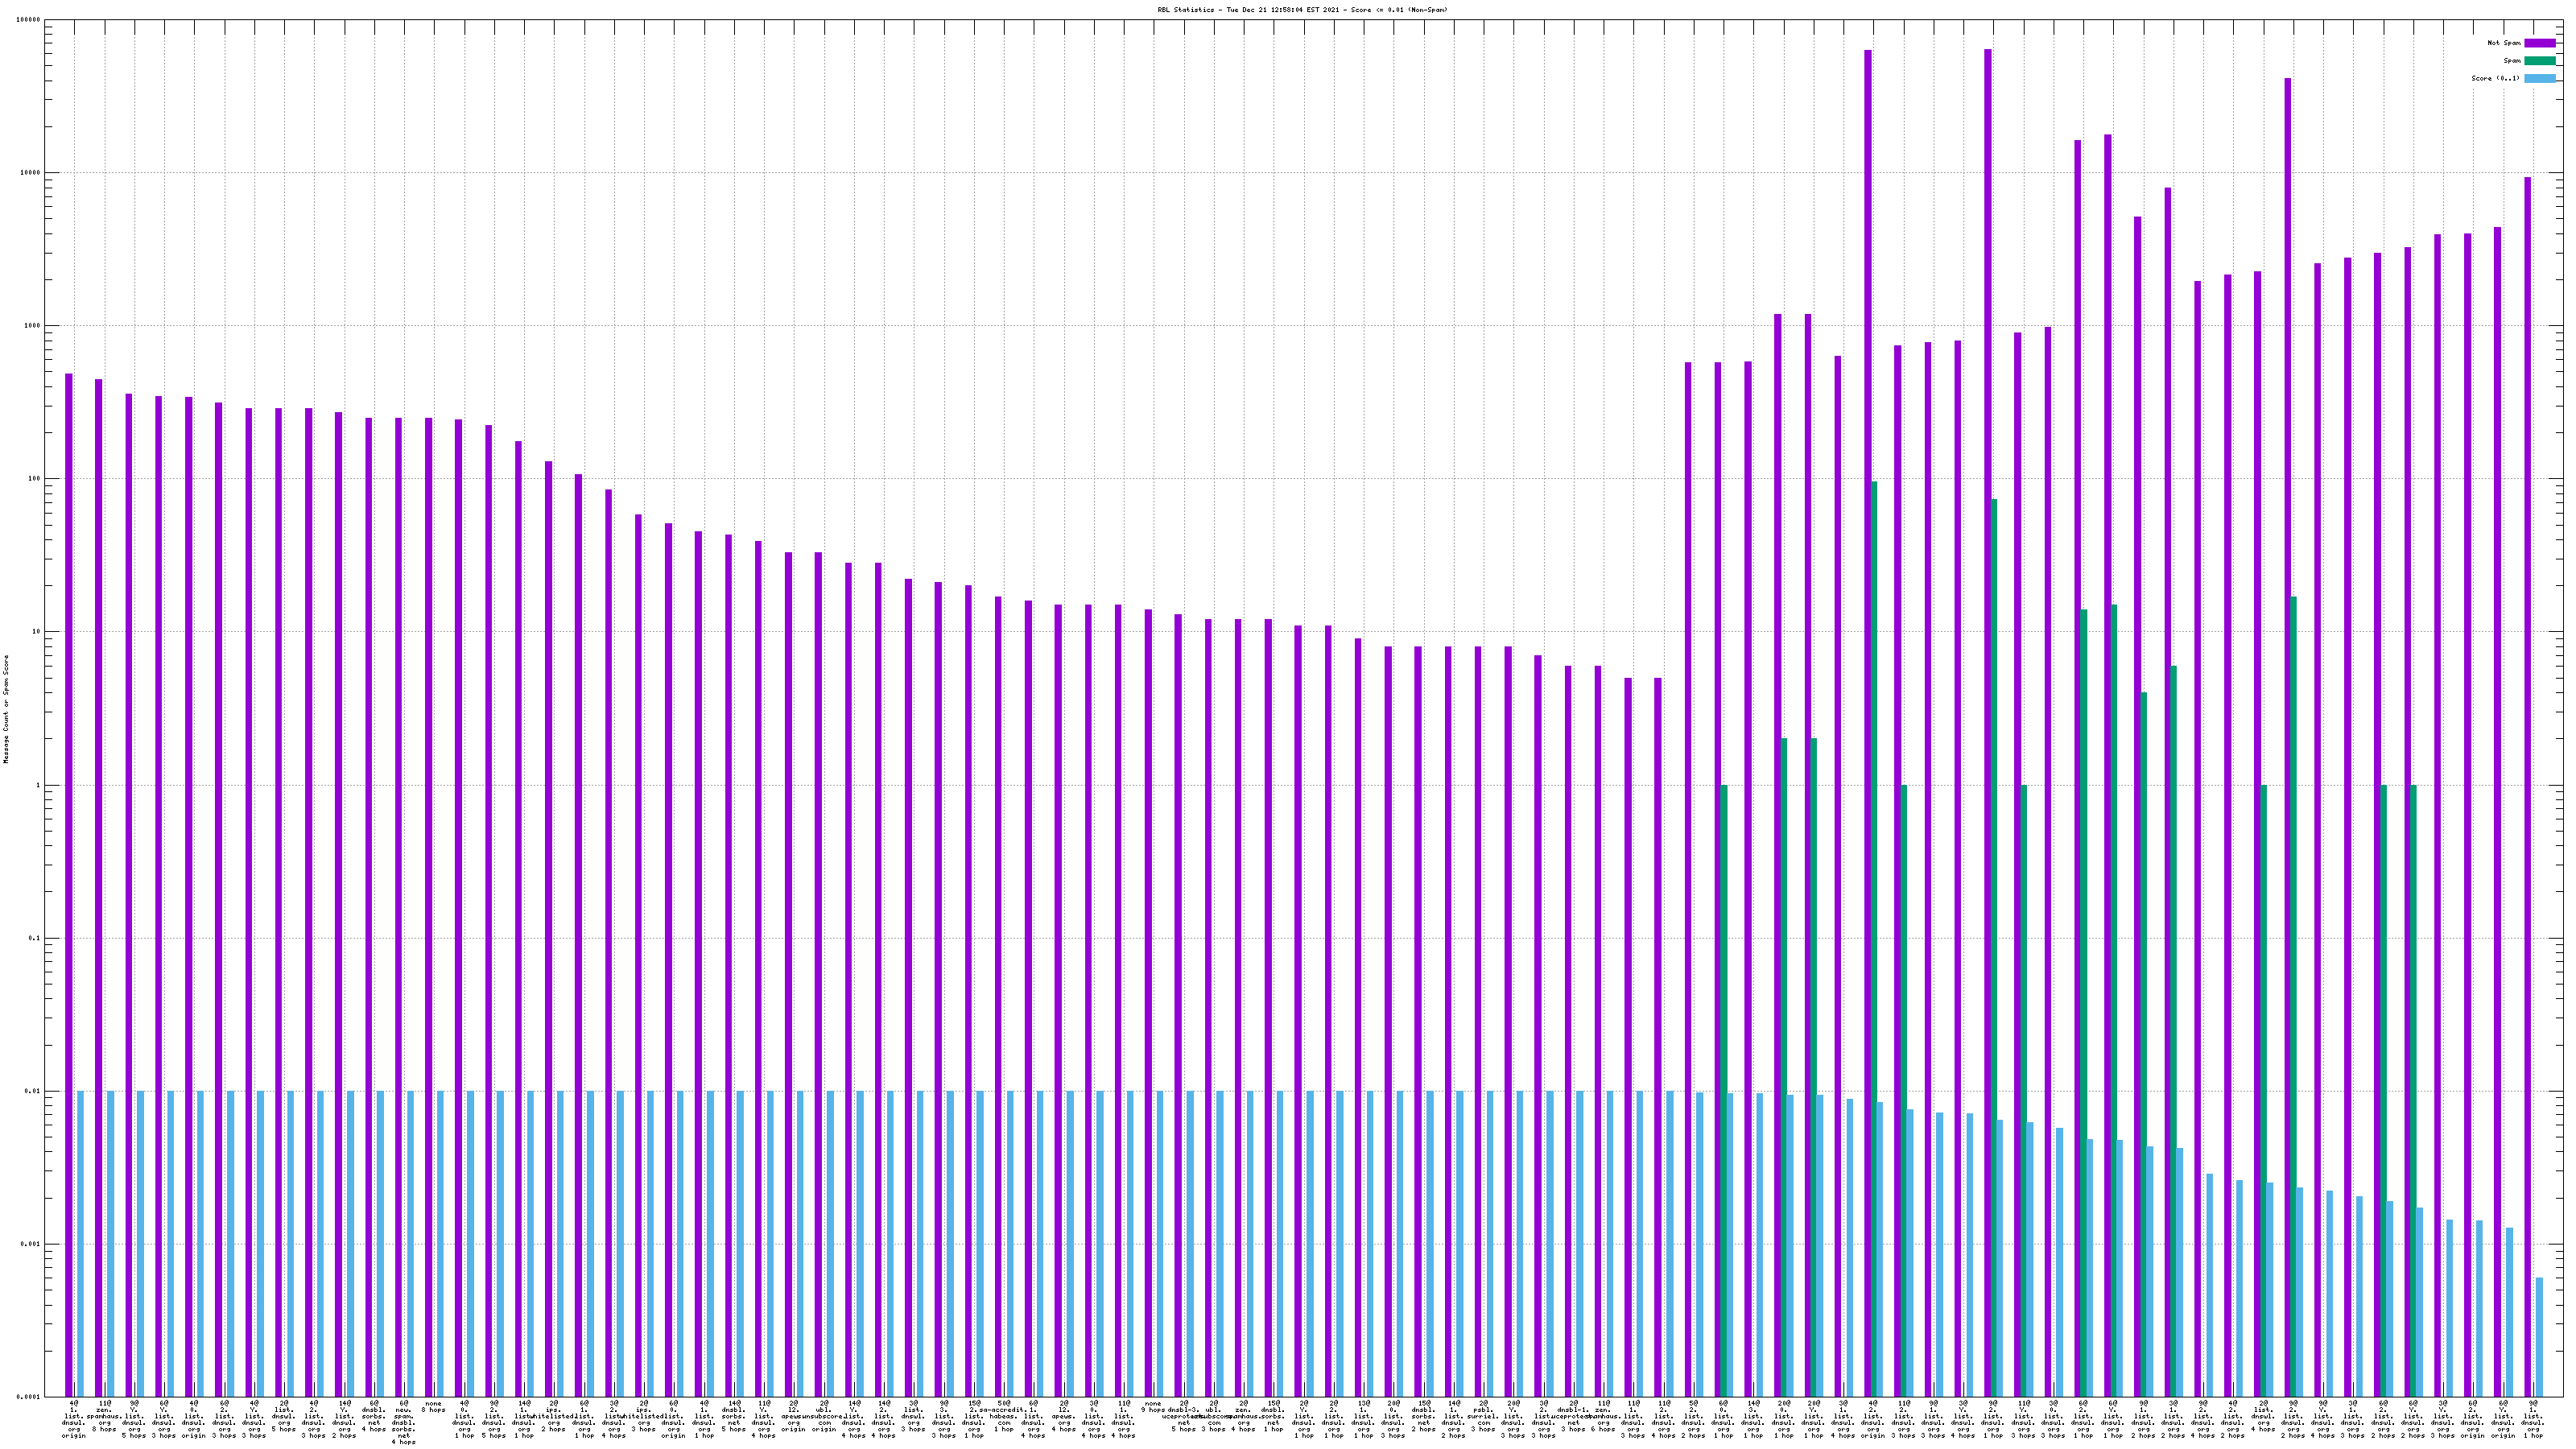Image resolution: width=2576 pixels, height=1449 pixels.
Task: Select the new.spam.dnsbl.sorbs.net 4 hops label
Action: coord(404,1423)
